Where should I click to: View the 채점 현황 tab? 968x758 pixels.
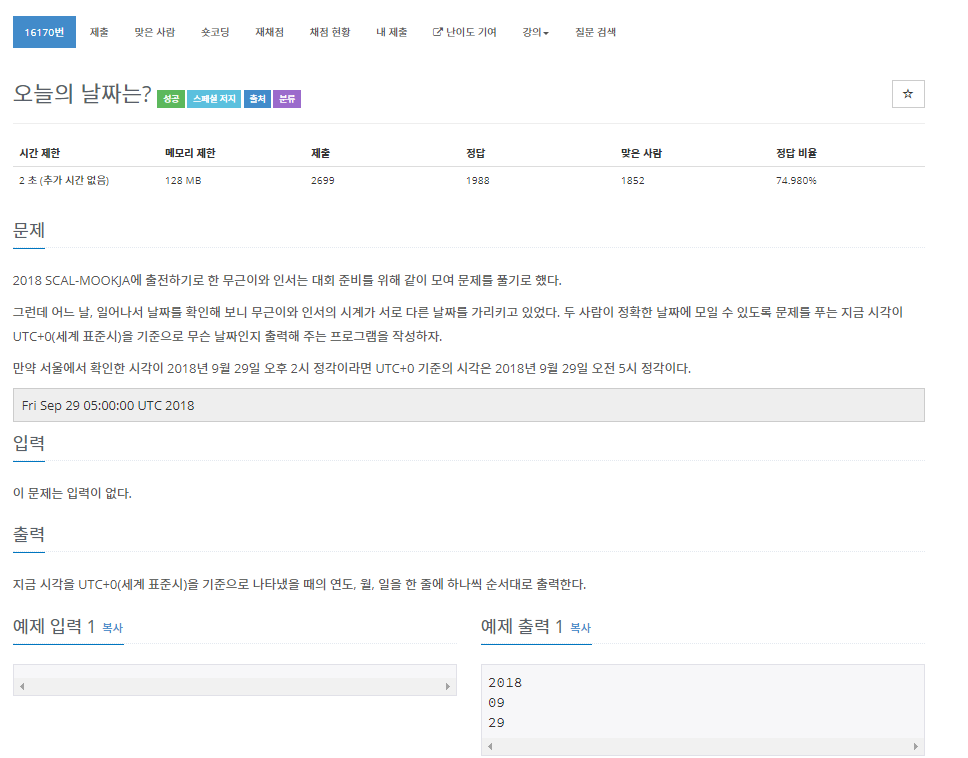[330, 32]
